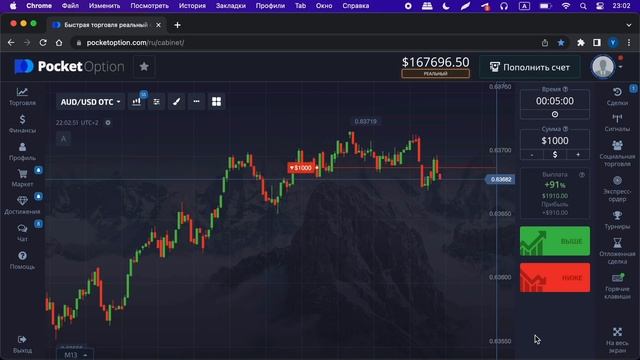Open Социальная торговля social trading
640x360 pixels.
coord(617,153)
